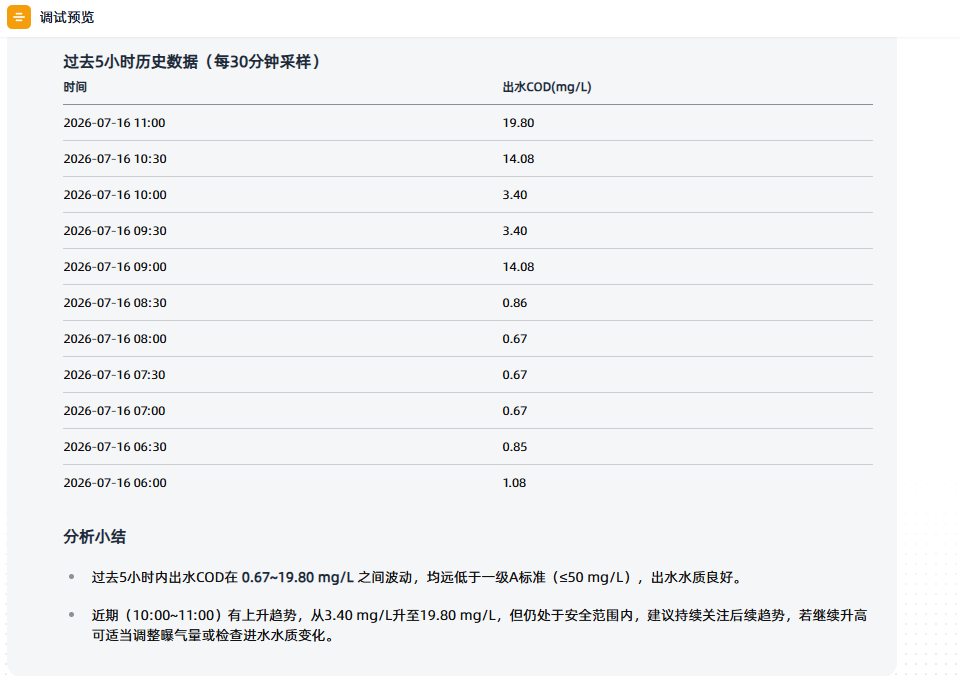Viewport: 960px width, 676px height.
Task: Click the summary bullet starting 近期（10:00~11:00）
Action: click(x=479, y=625)
